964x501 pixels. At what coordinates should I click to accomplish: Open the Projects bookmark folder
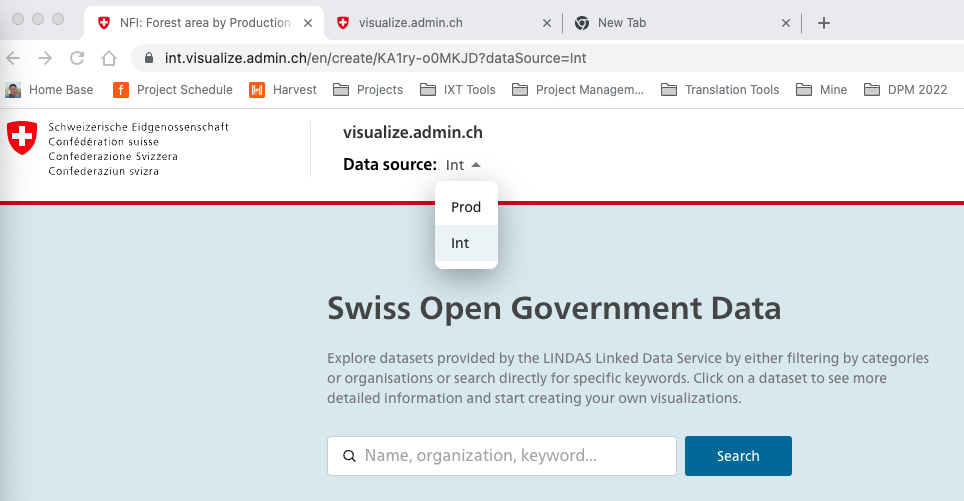tap(368, 90)
